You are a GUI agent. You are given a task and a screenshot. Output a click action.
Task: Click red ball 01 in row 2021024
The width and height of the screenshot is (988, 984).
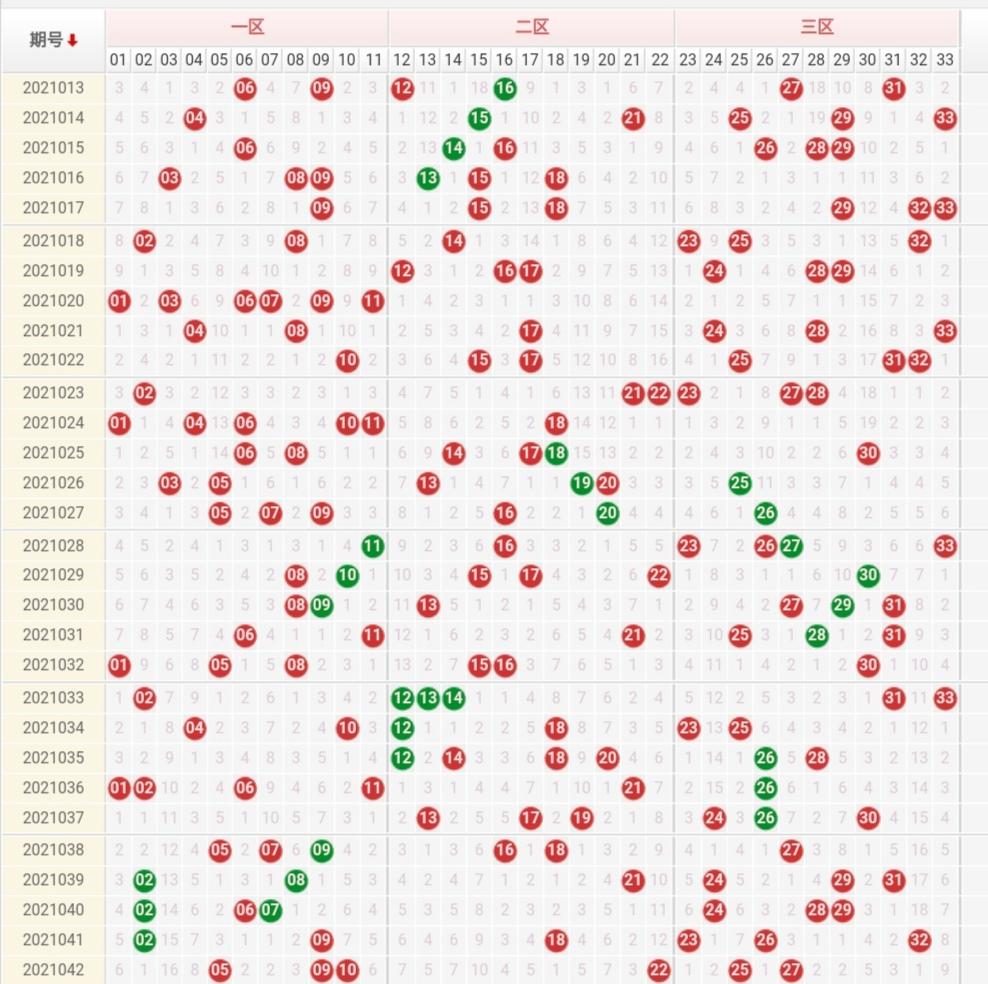click(118, 423)
